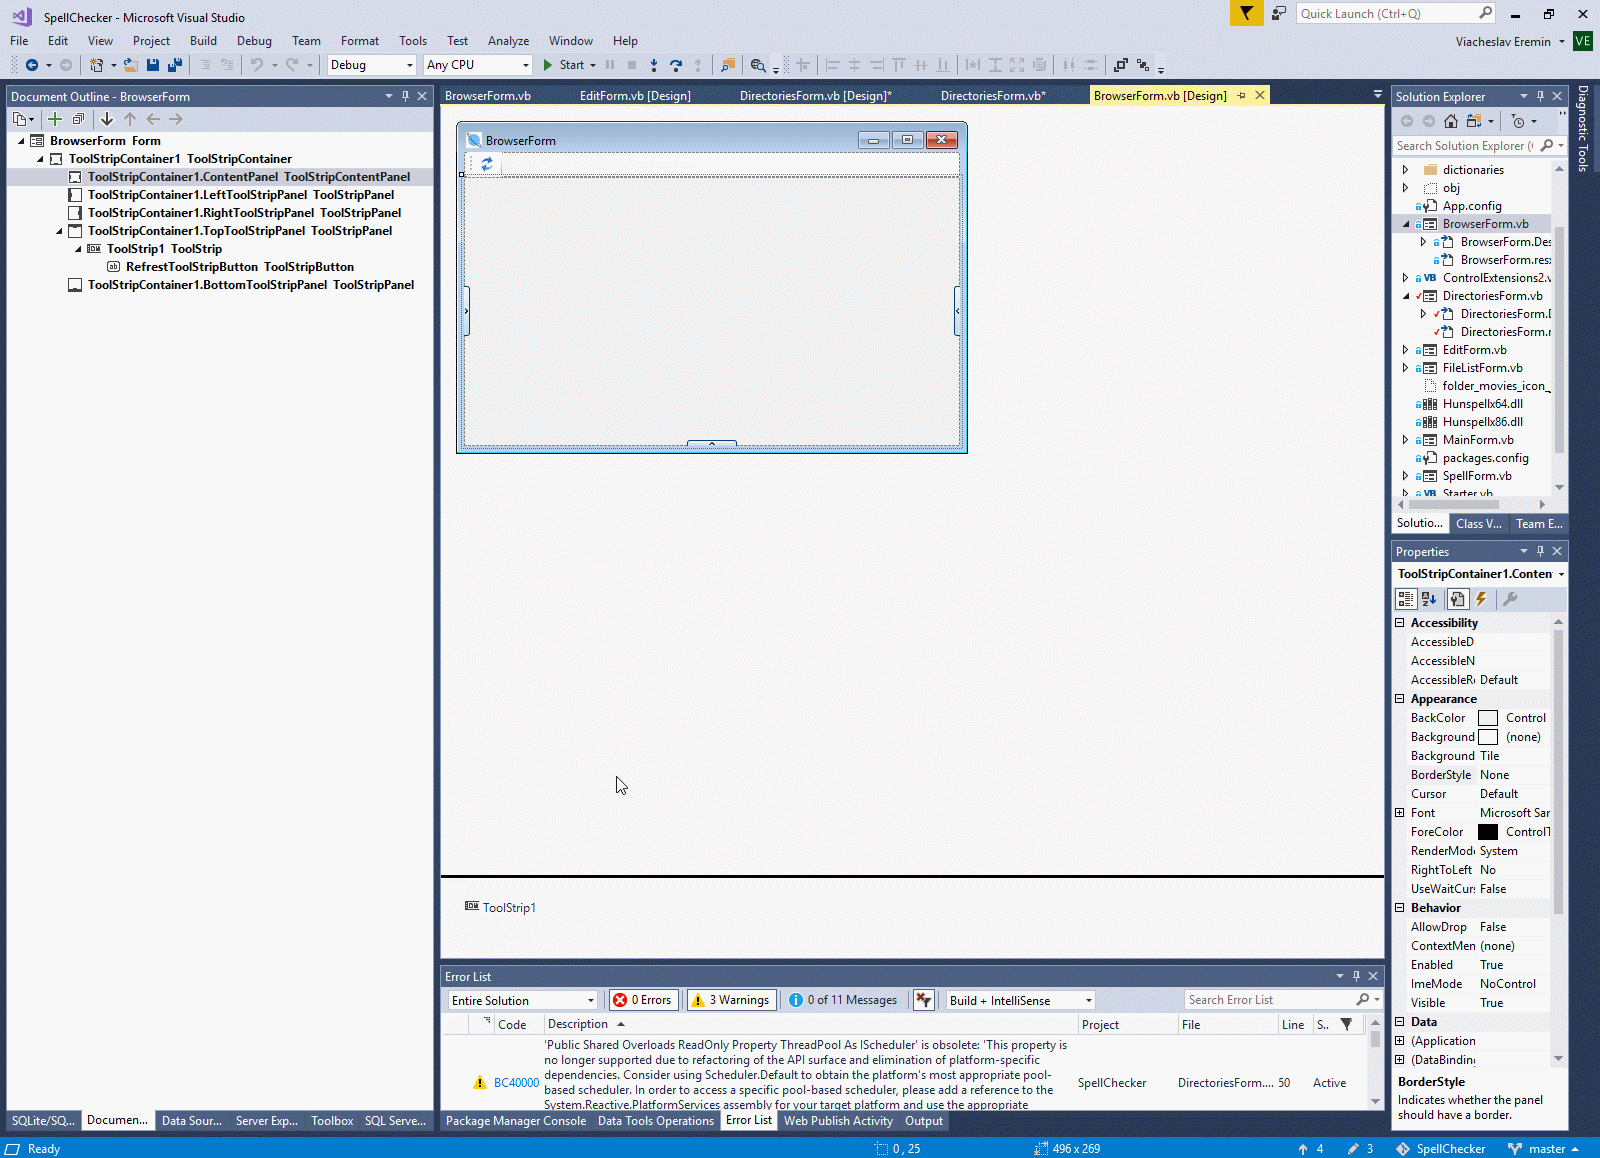This screenshot has height=1158, width=1600.
Task: Expand the dictionaries folder in Solution Explorer
Action: pos(1405,170)
